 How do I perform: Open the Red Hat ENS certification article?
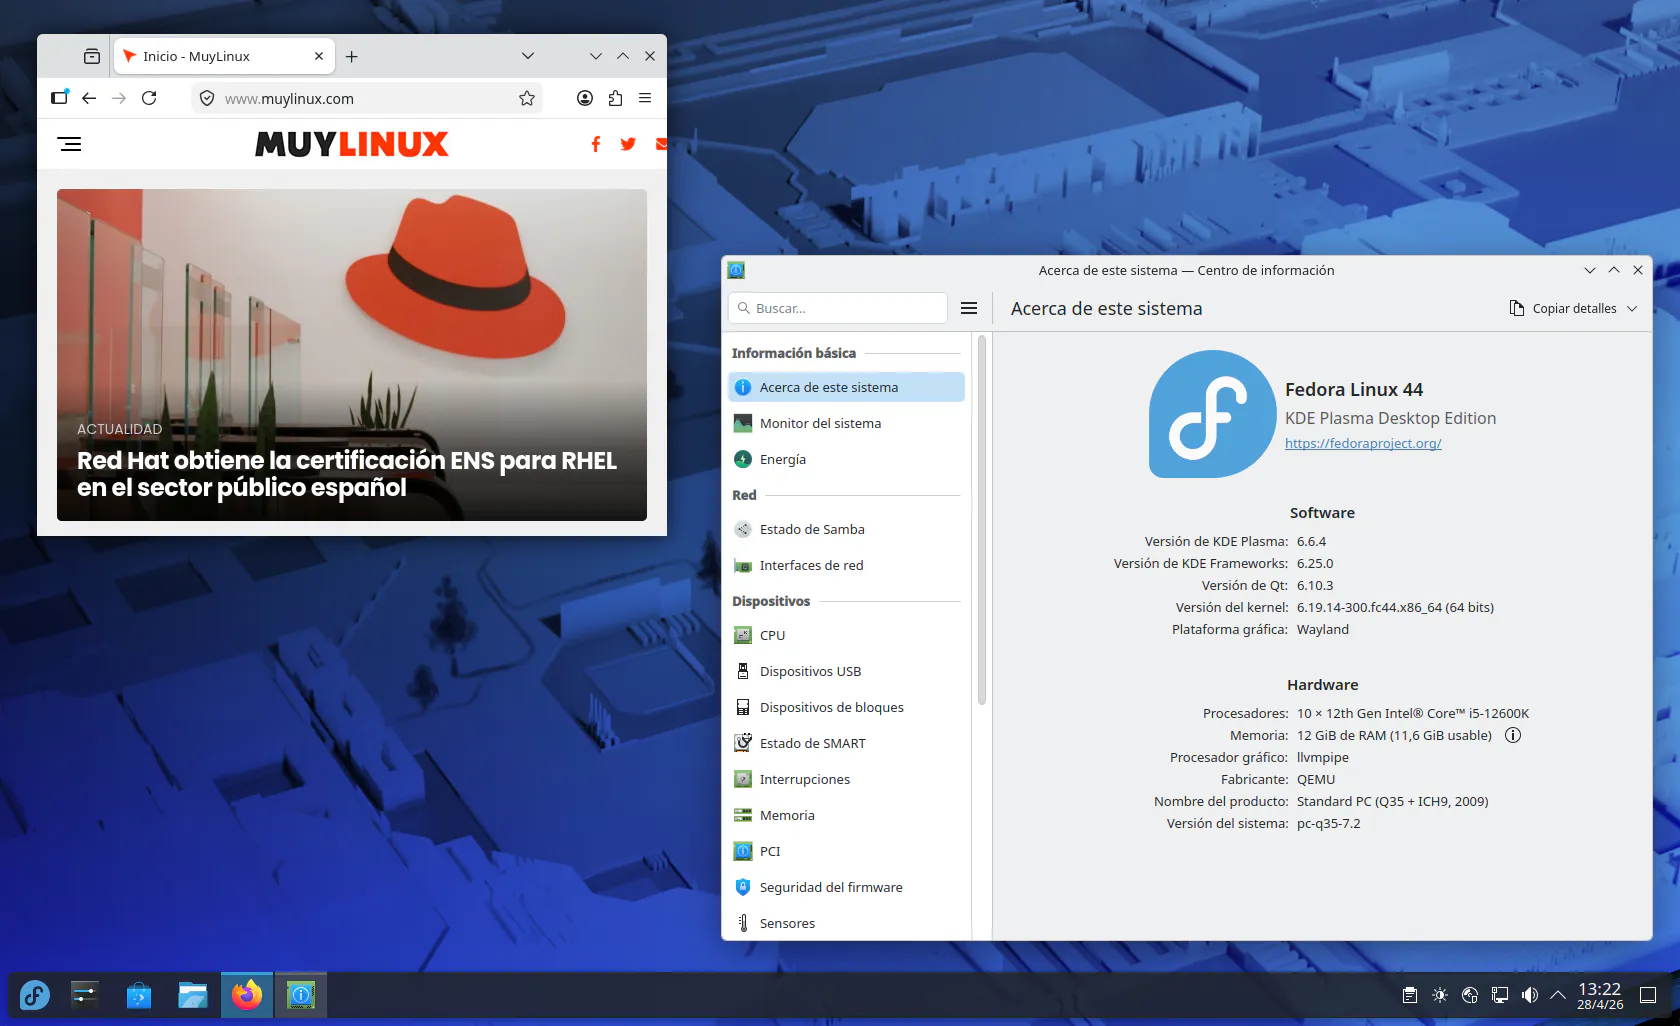(x=347, y=474)
